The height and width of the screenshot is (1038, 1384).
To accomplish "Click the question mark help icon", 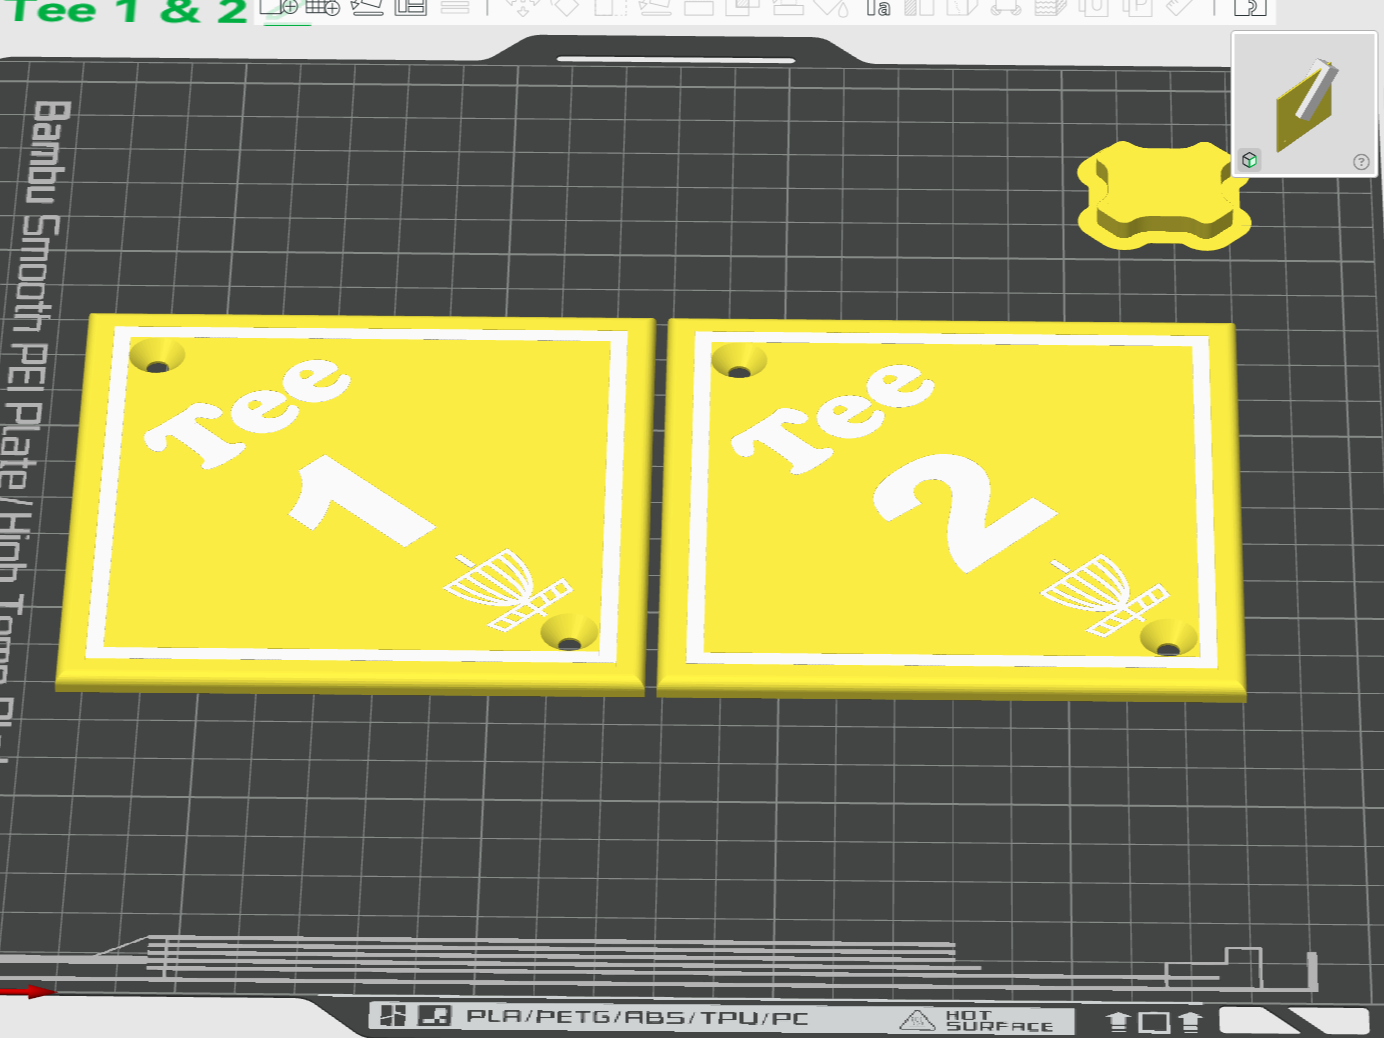I will click(x=1361, y=162).
